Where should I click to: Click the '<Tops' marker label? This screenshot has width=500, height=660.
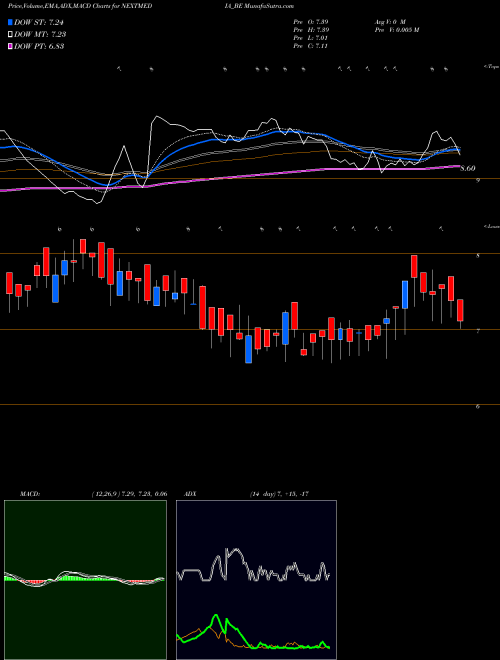(x=492, y=67)
